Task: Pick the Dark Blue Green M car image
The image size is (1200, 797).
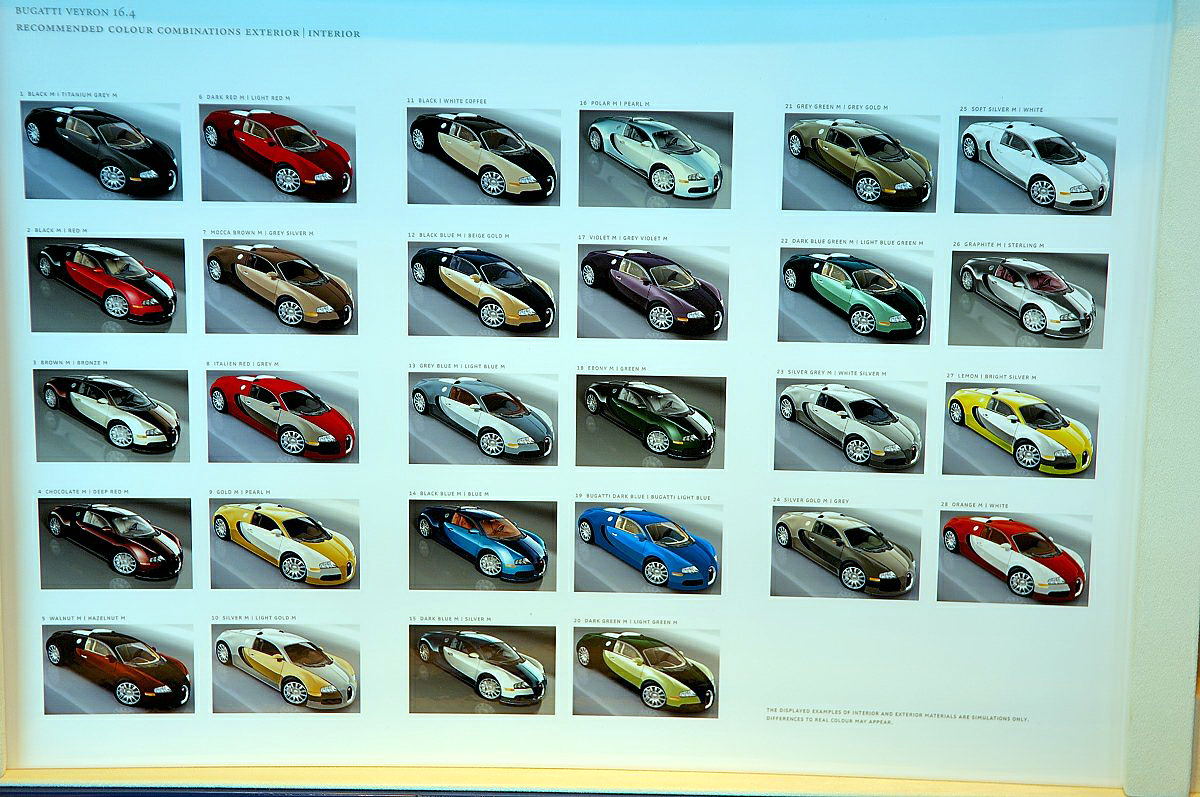Action: tap(855, 295)
